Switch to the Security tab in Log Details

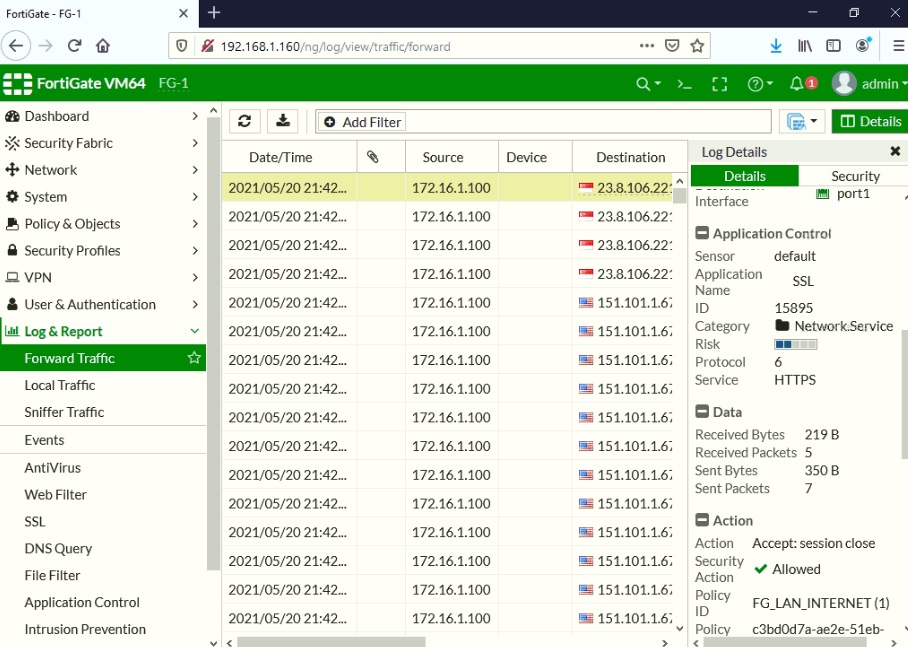tap(855, 175)
